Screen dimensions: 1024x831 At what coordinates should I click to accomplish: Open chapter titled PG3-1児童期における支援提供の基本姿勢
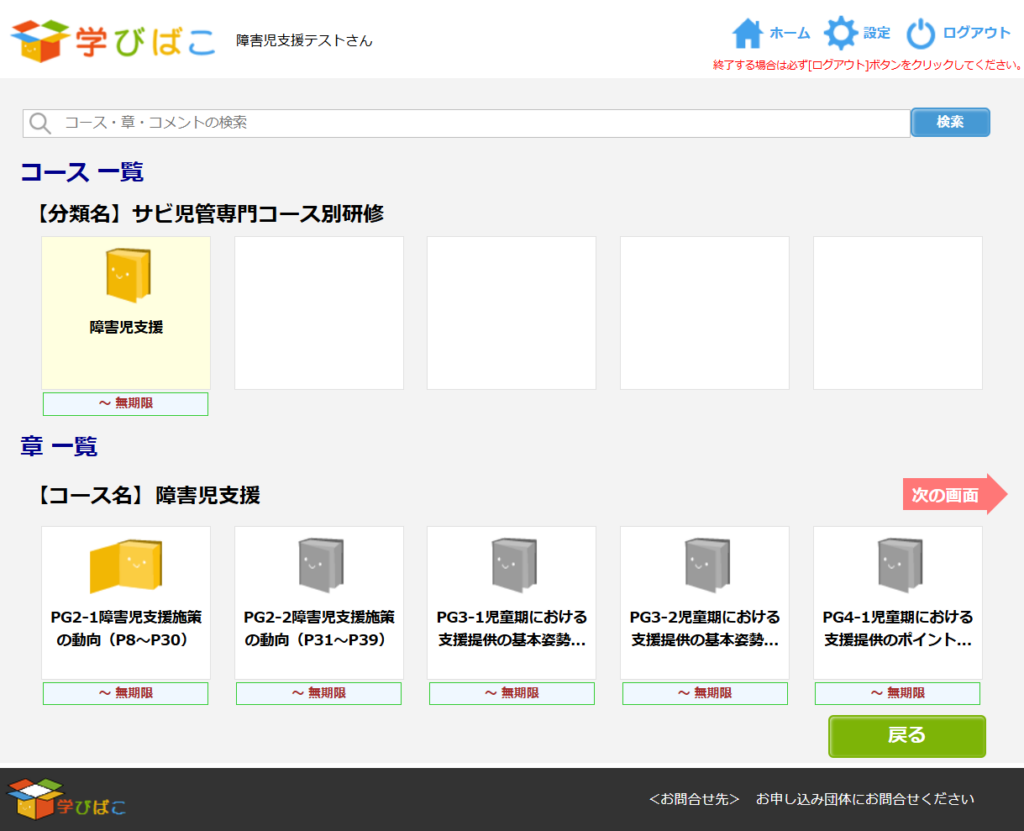tap(512, 628)
